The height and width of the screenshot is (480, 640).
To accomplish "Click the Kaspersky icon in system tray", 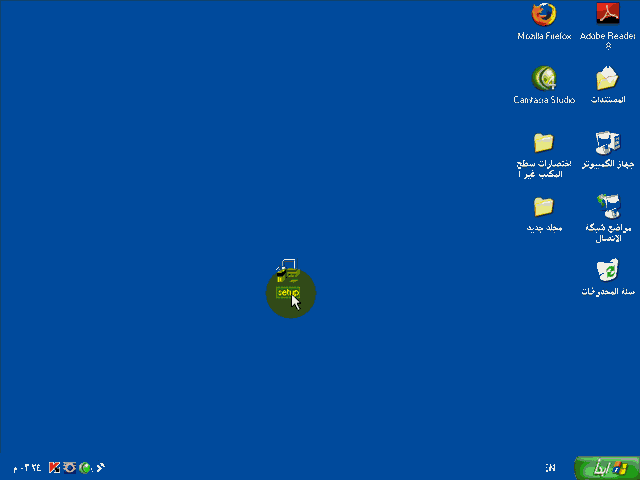I will tap(55, 467).
